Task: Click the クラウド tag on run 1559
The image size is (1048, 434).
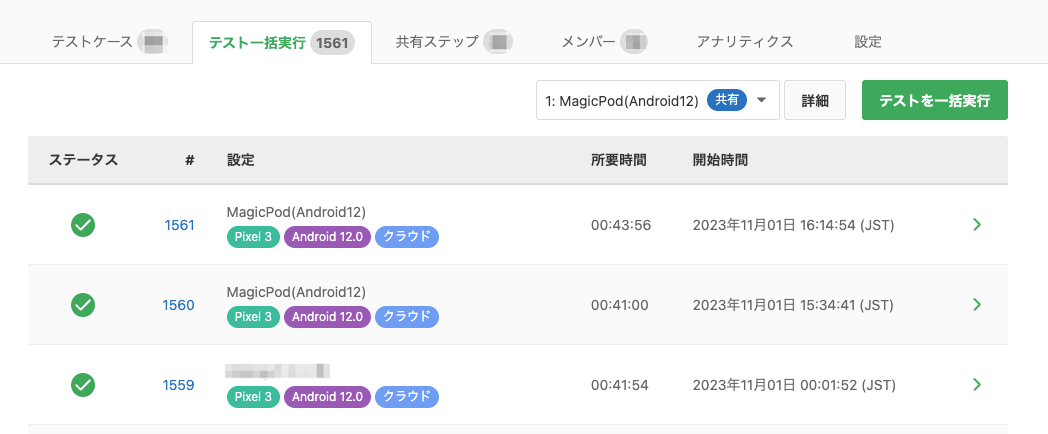Action: (407, 397)
